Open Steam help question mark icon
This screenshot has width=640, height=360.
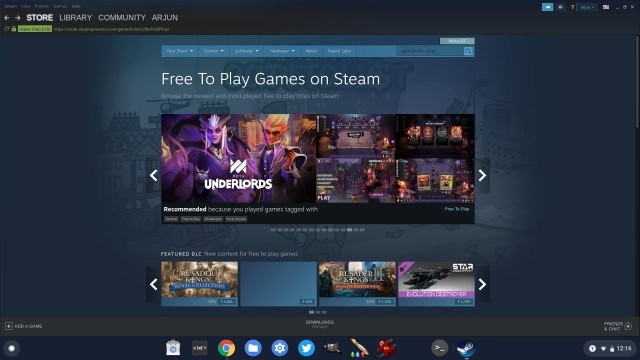pyautogui.click(x=572, y=7)
